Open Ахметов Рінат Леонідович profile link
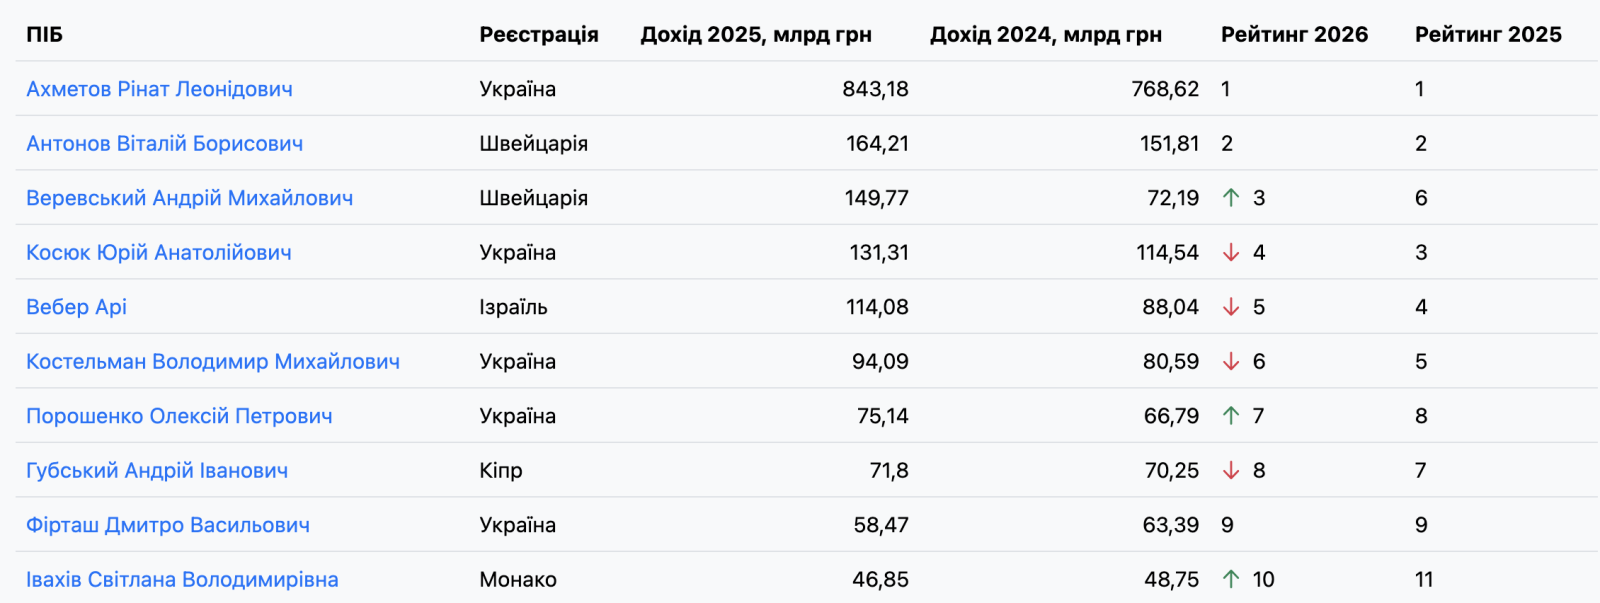 point(159,89)
